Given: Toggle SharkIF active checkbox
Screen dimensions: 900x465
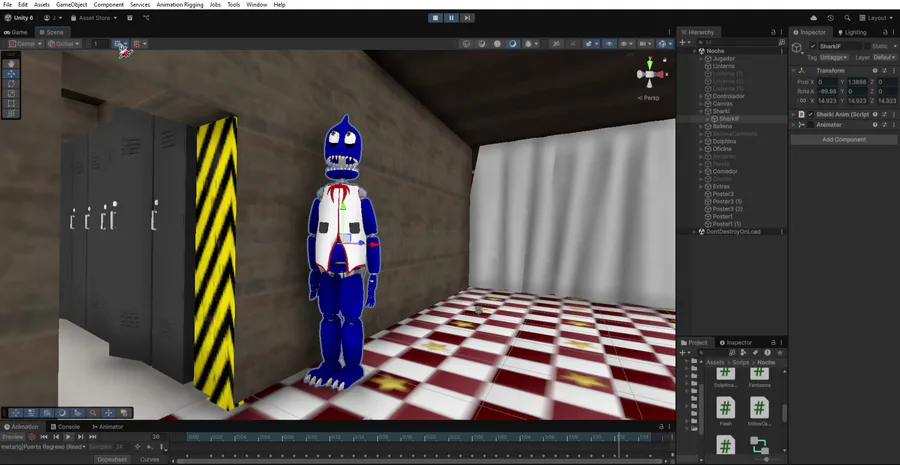Looking at the screenshot, I should [x=813, y=46].
